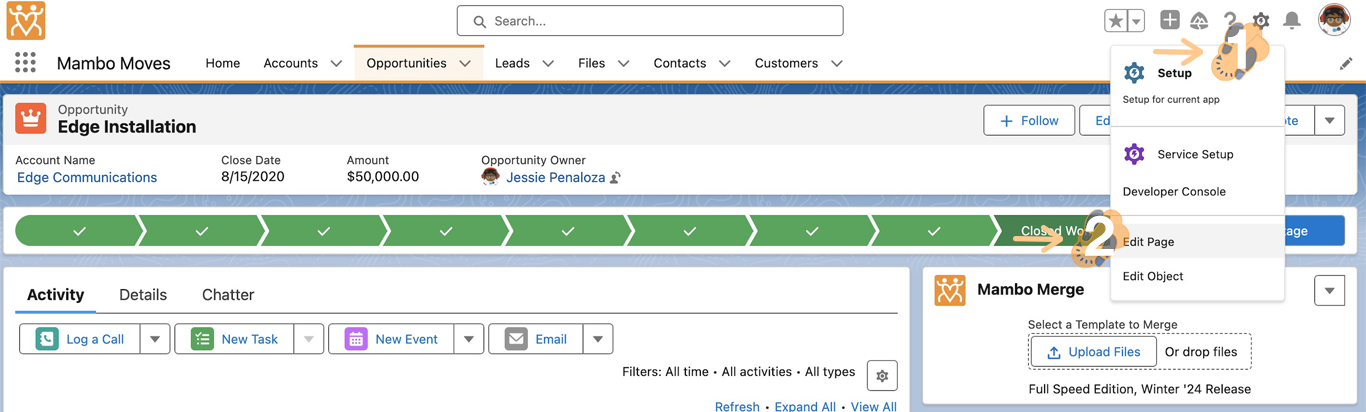Open the user avatar profile menu

pyautogui.click(x=1334, y=20)
